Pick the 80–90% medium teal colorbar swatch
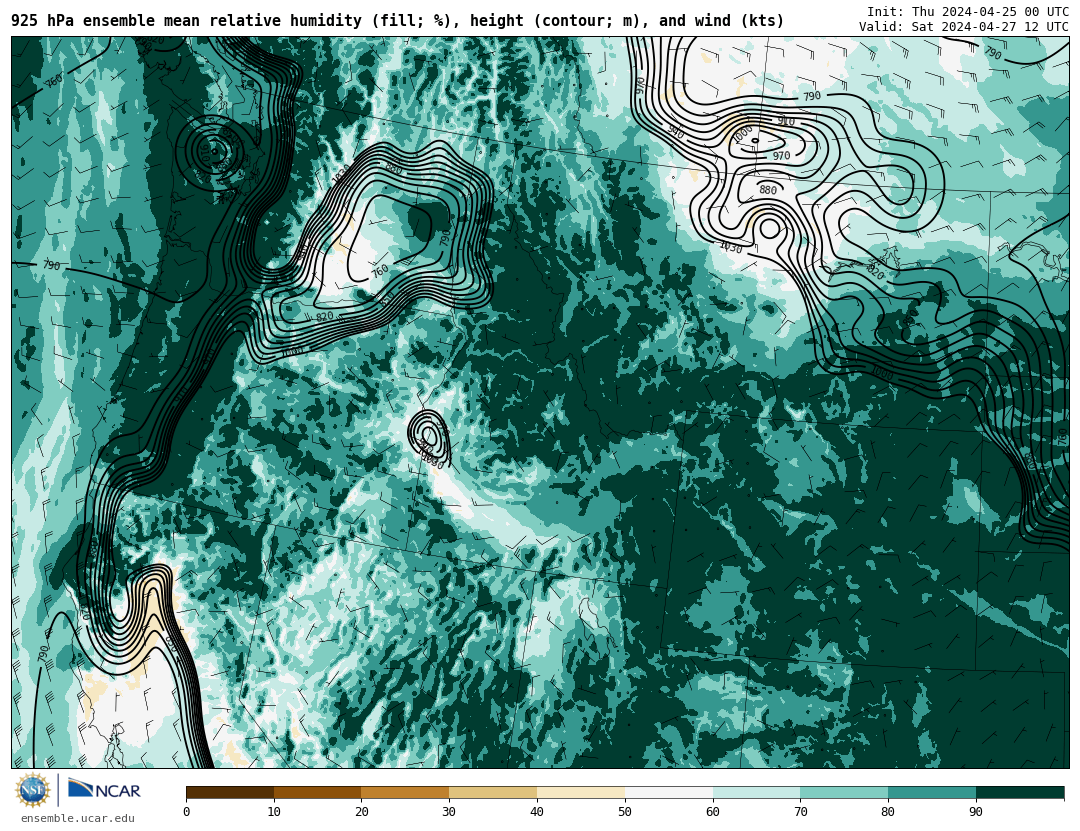The image size is (1080, 831). point(932,792)
